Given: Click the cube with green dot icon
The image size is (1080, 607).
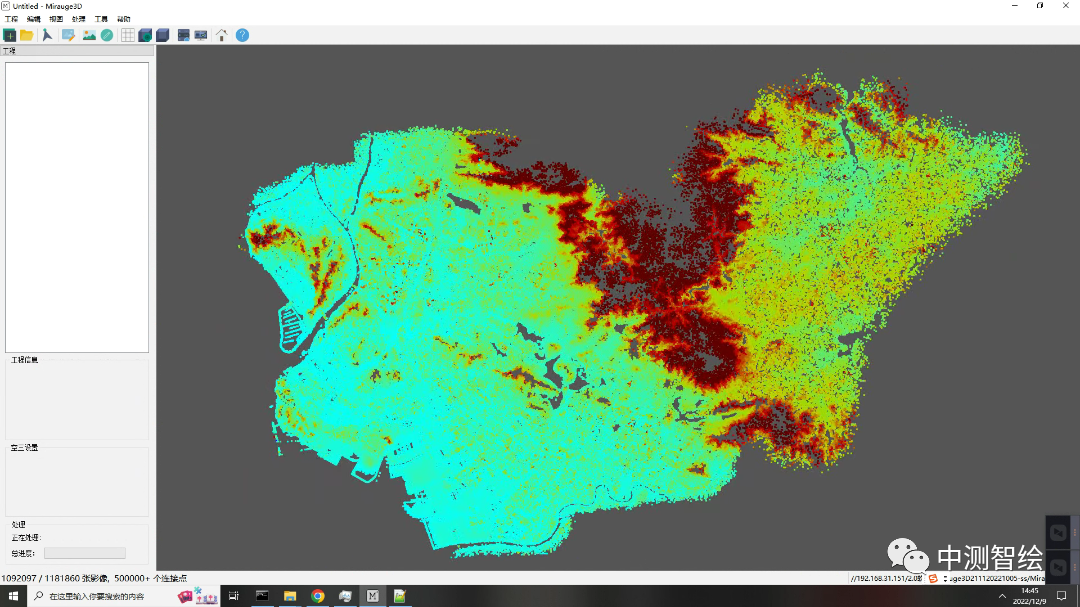Looking at the screenshot, I should pyautogui.click(x=145, y=35).
